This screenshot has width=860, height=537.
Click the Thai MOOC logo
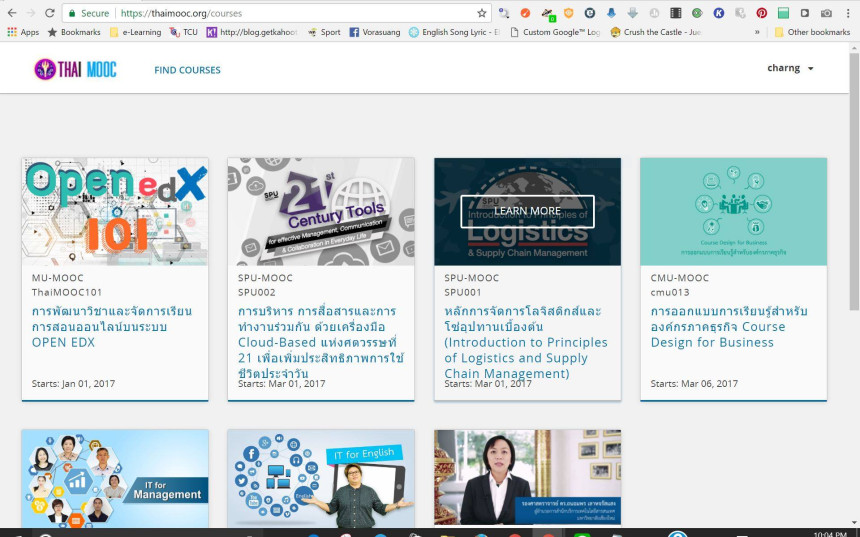pos(75,69)
